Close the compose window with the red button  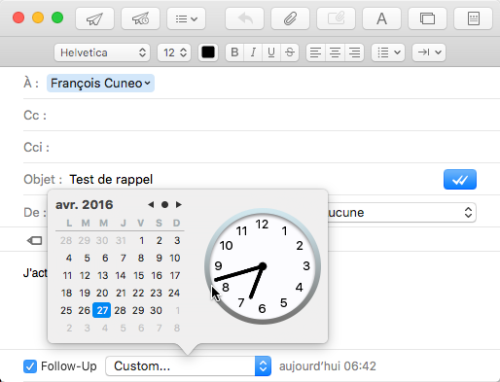pos(18,17)
